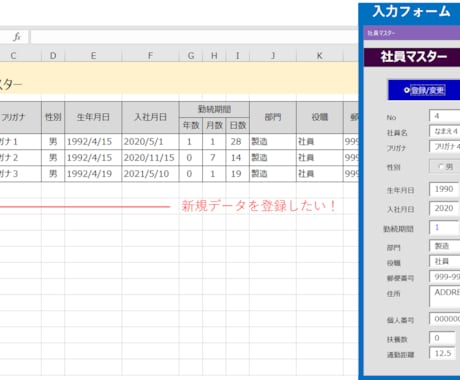Click the cell with 2020/5/1
The height and width of the screenshot is (380, 460).
tap(150, 142)
